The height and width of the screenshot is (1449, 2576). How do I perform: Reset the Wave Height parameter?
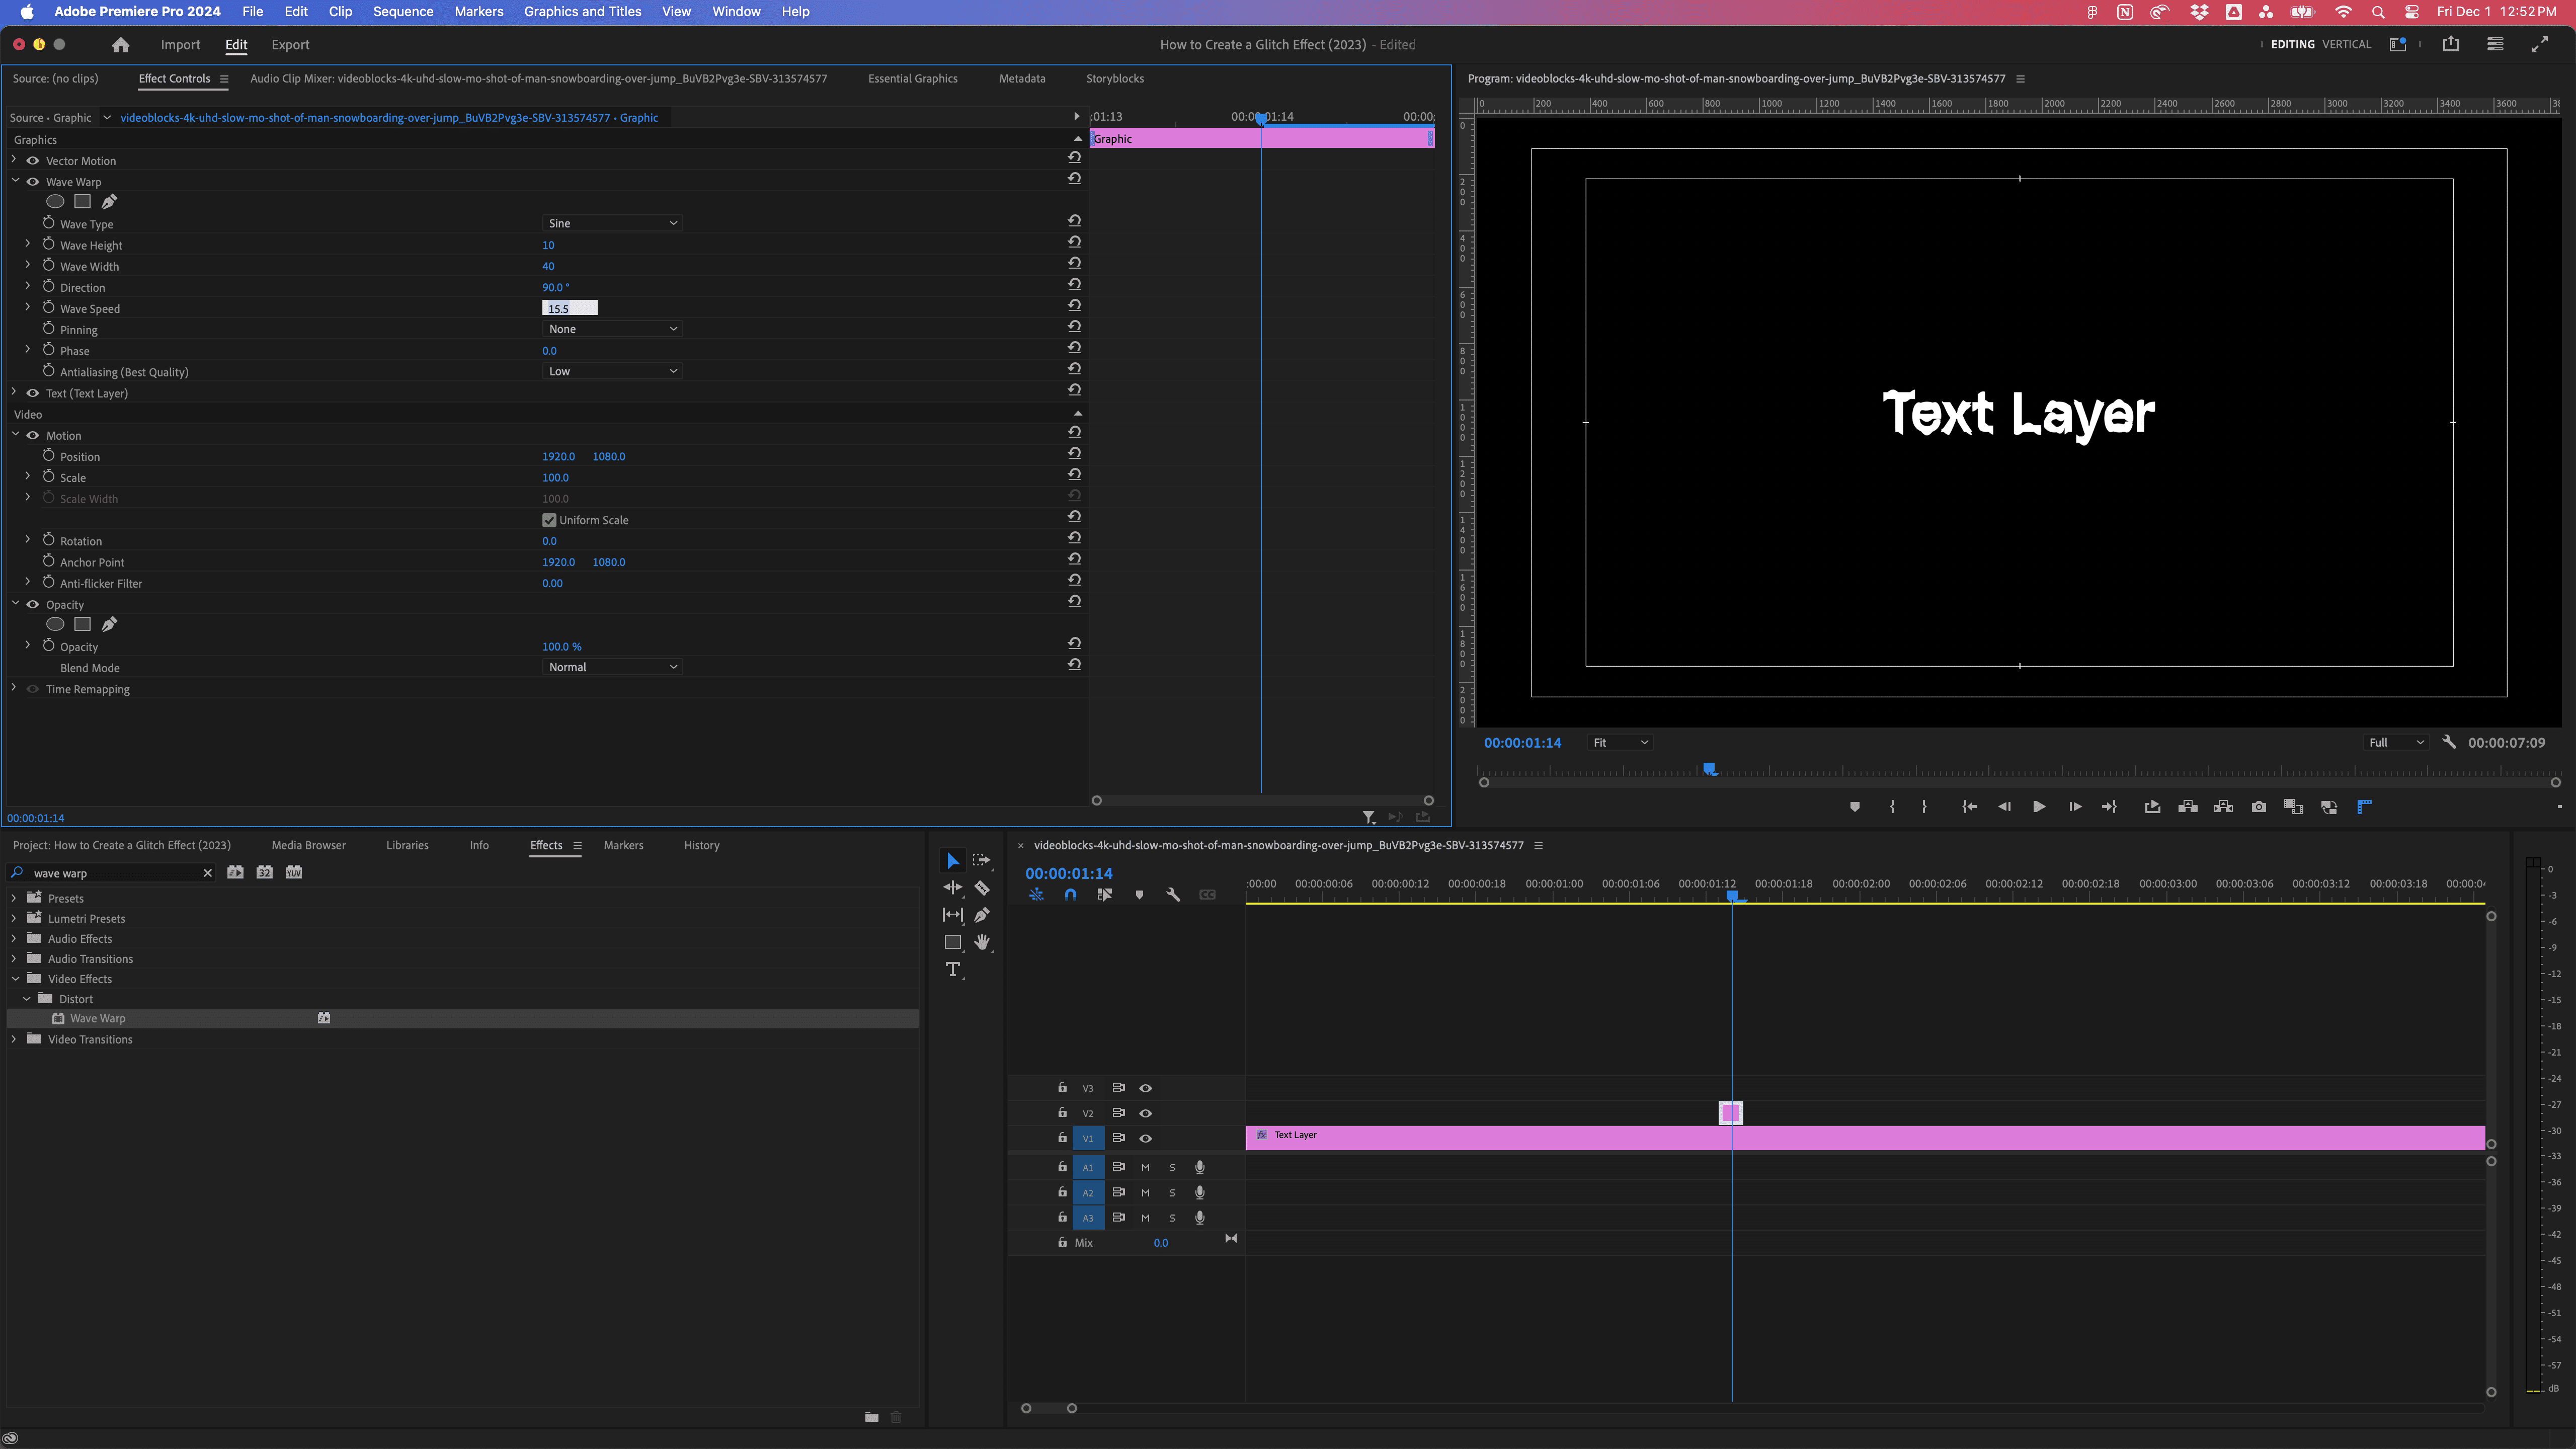[x=1074, y=242]
